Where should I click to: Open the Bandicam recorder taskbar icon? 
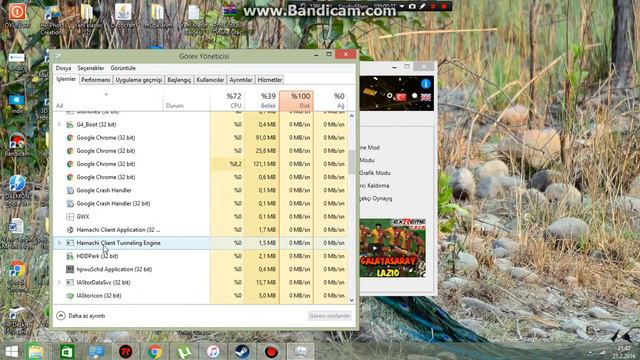pyautogui.click(x=271, y=351)
